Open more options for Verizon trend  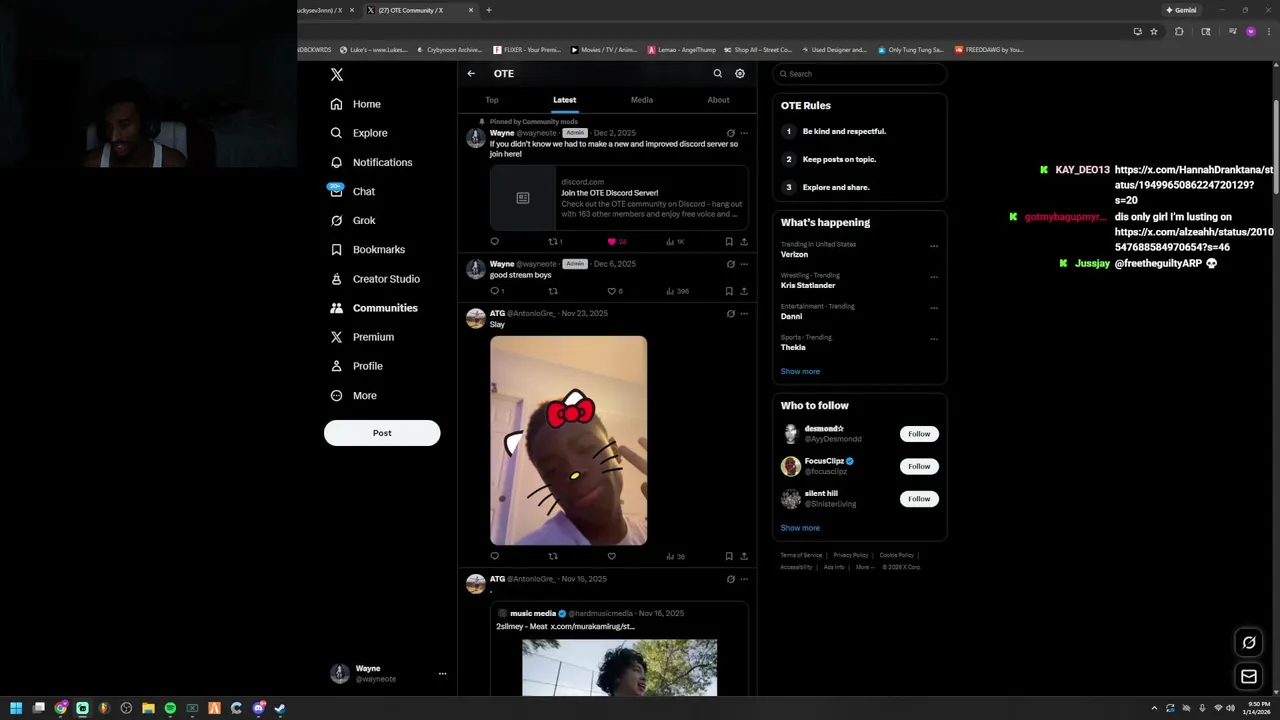tap(934, 246)
